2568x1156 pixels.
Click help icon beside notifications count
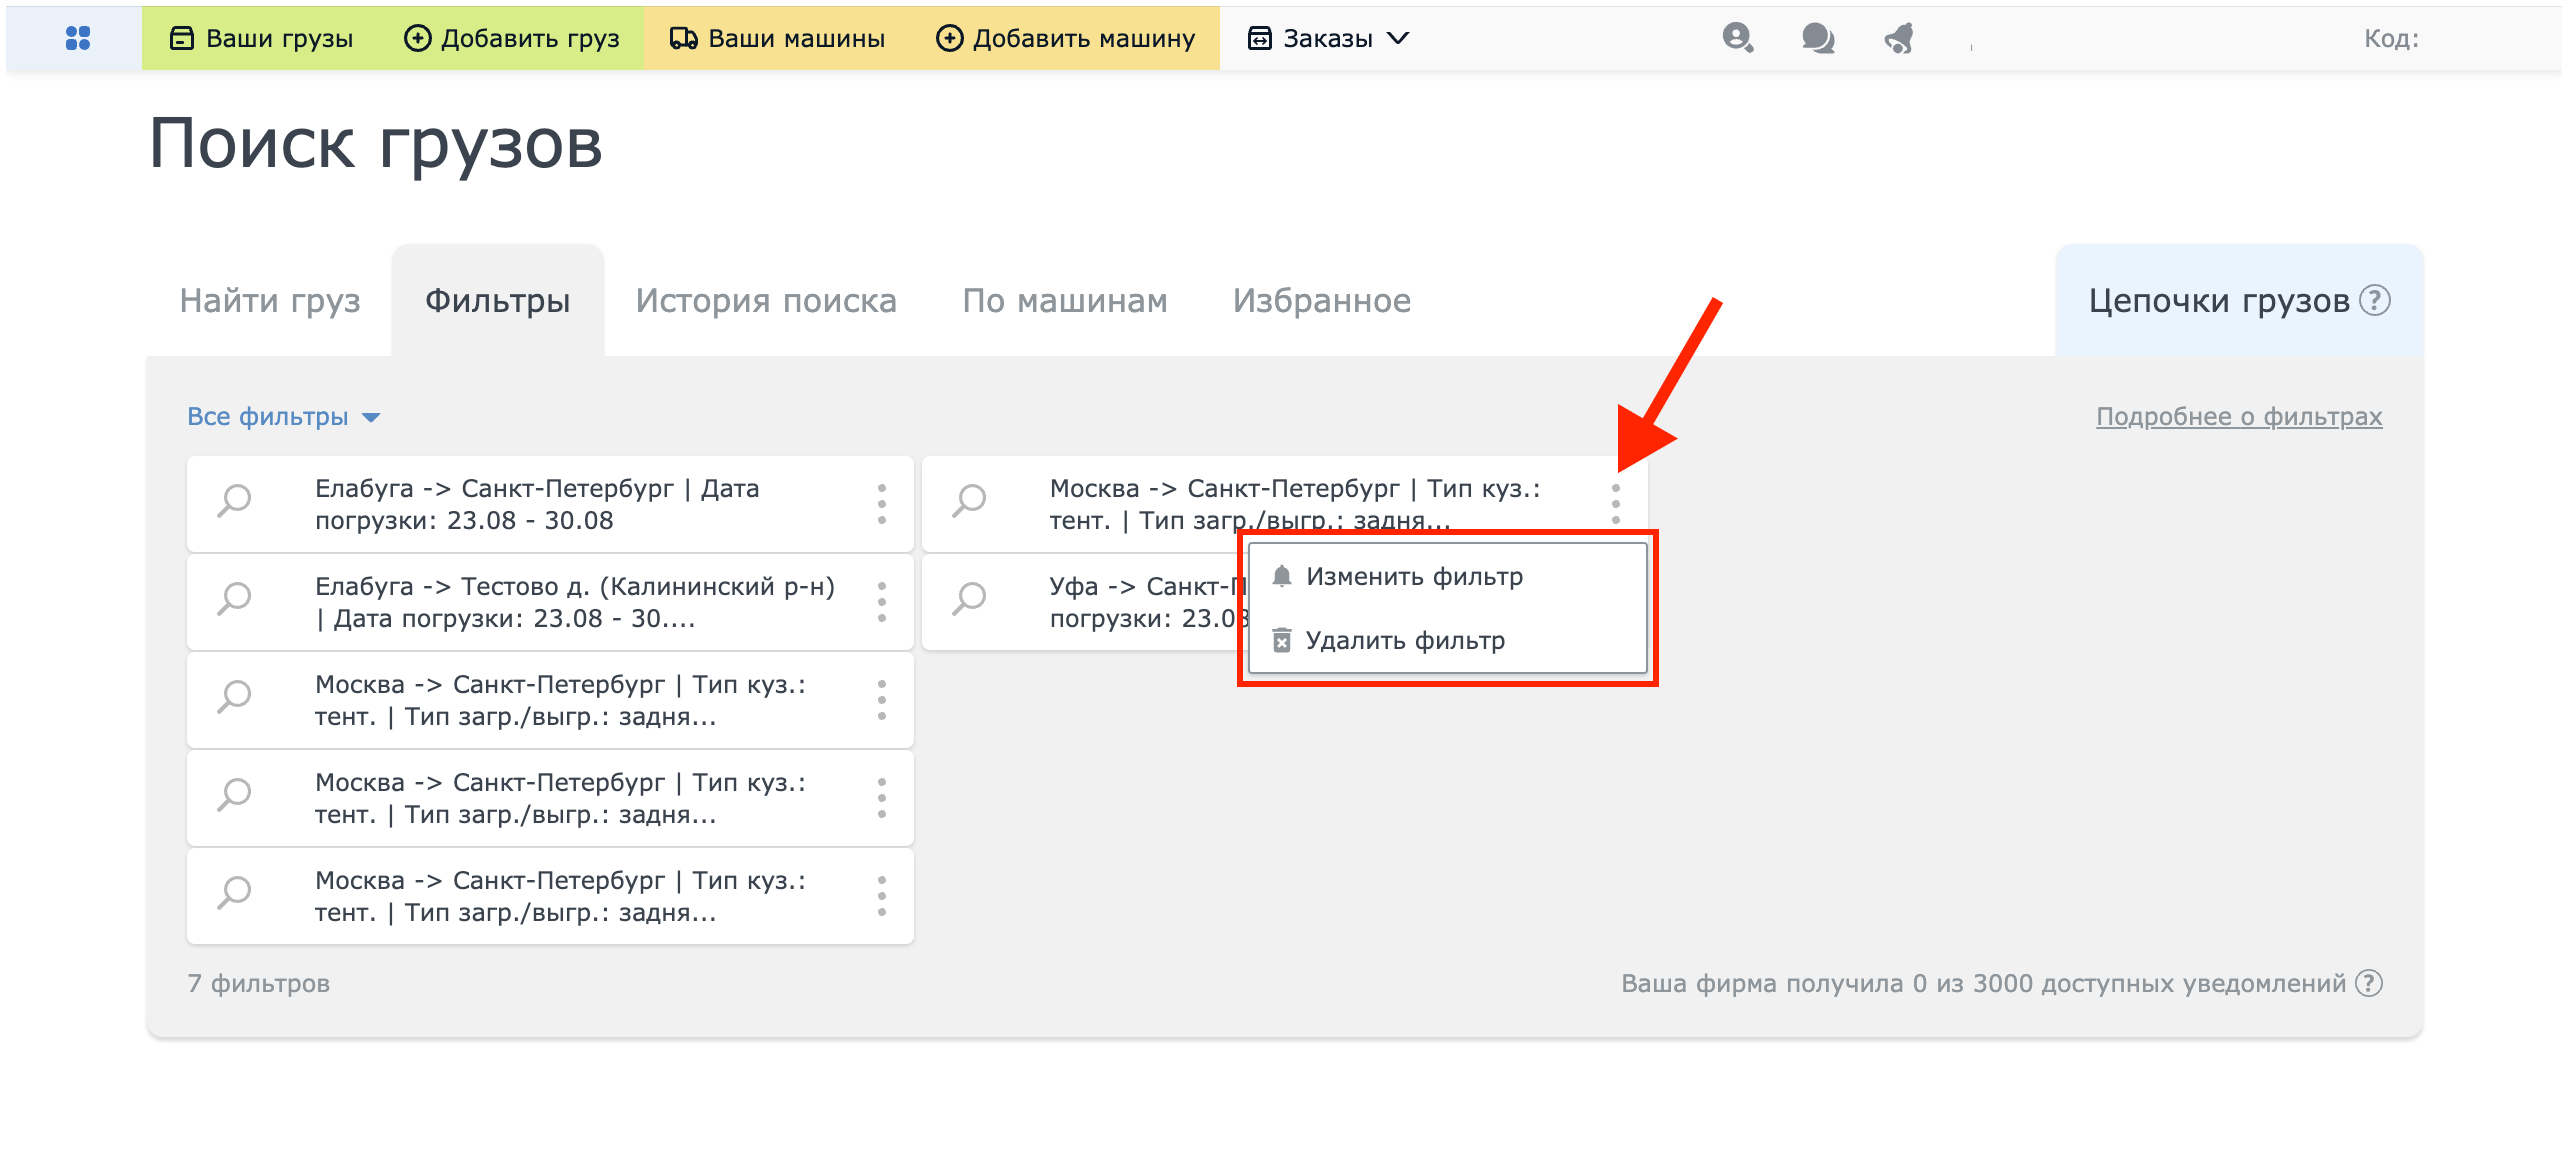coord(2369,983)
